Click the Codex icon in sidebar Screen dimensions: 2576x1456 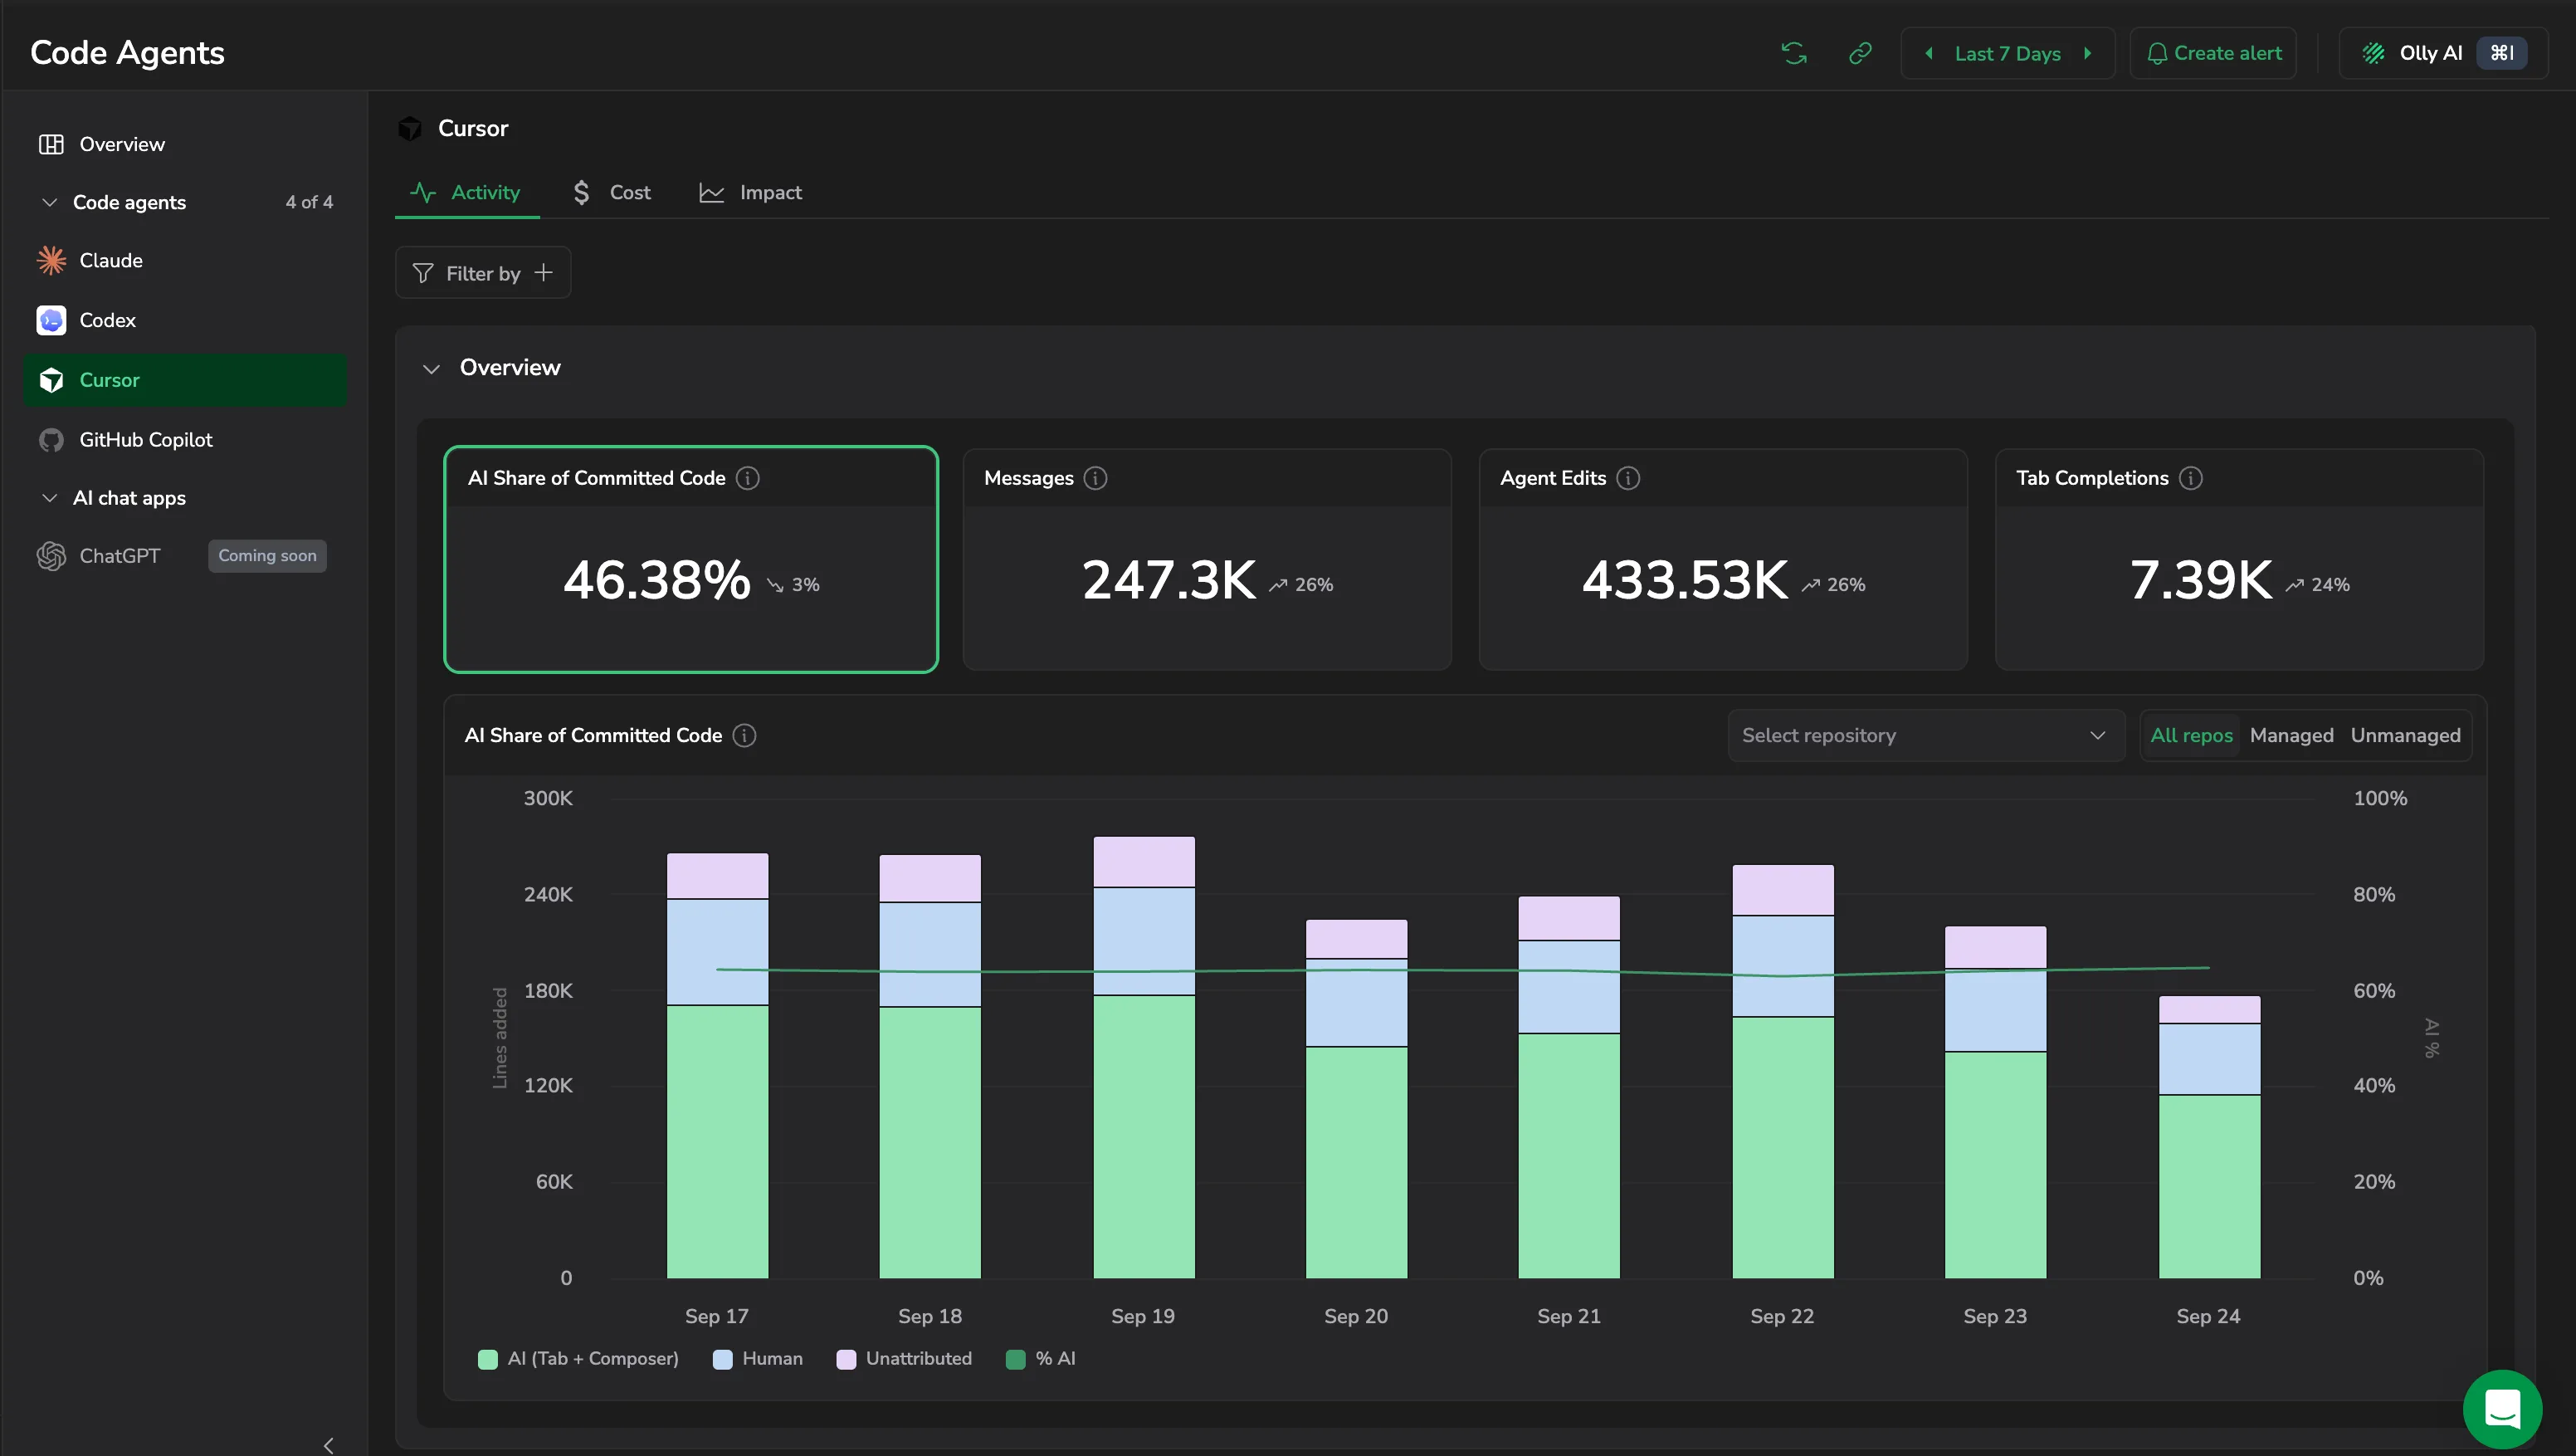(51, 320)
